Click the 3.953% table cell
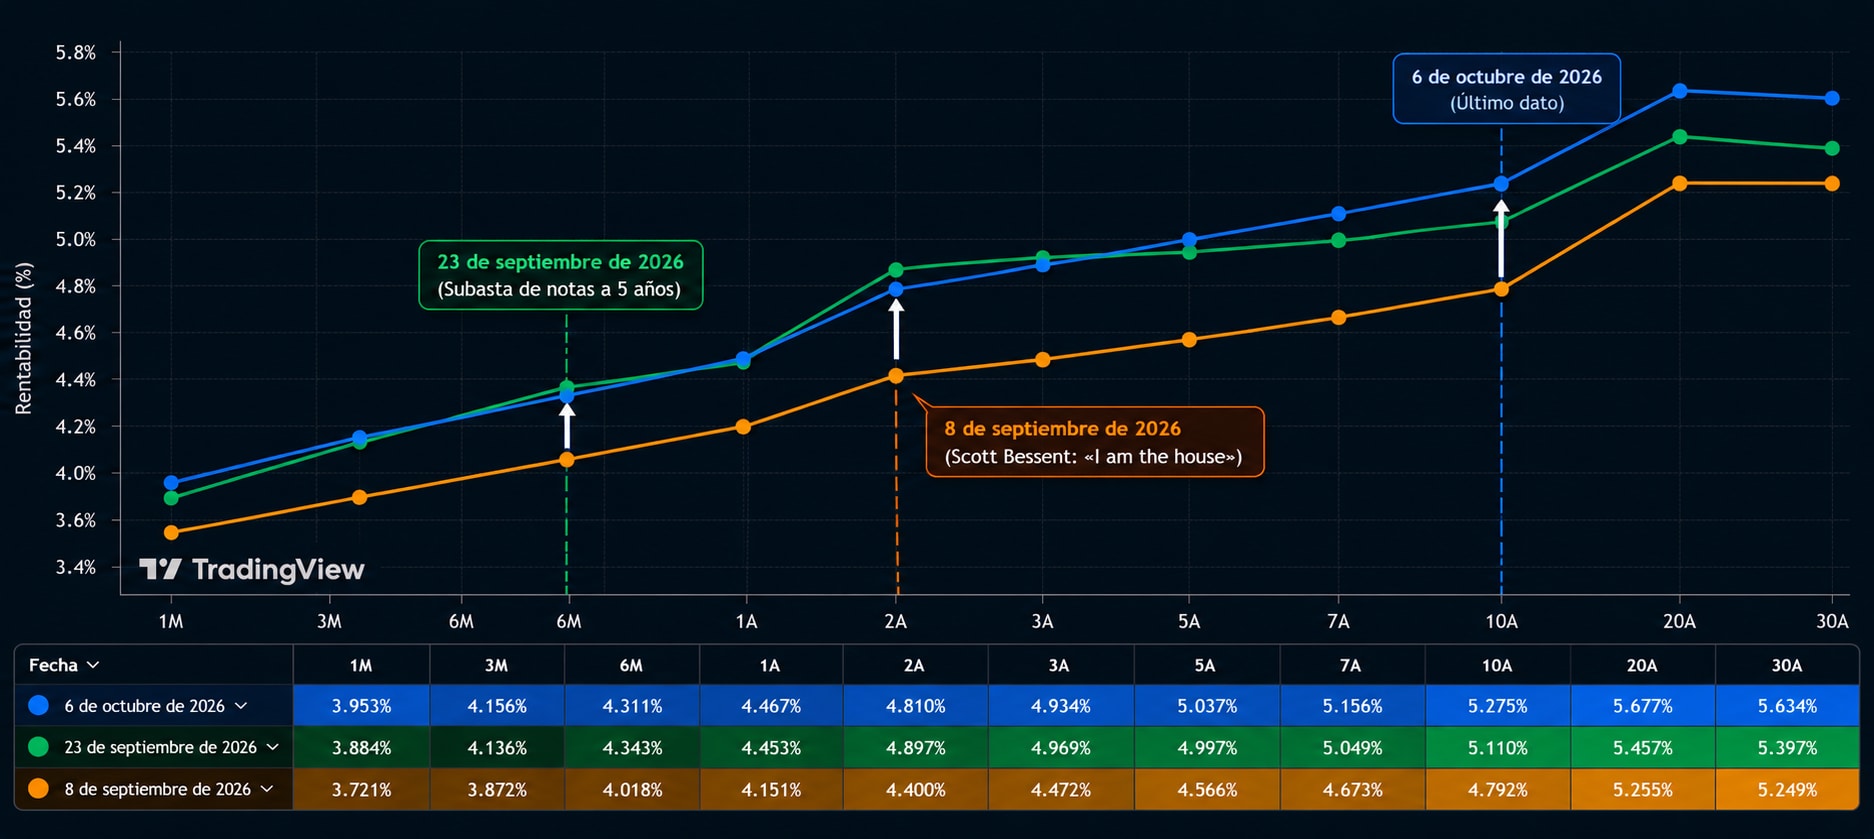 [361, 706]
